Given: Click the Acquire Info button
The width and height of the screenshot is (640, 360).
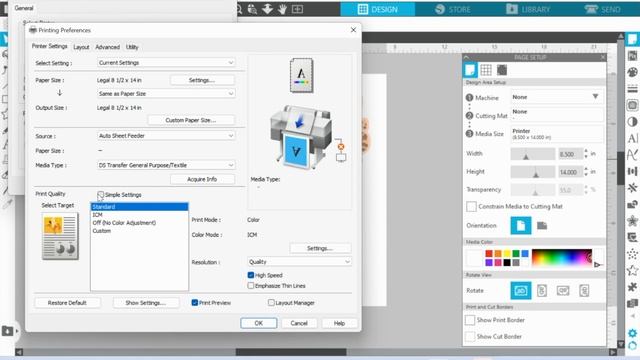Looking at the screenshot, I should (x=202, y=179).
